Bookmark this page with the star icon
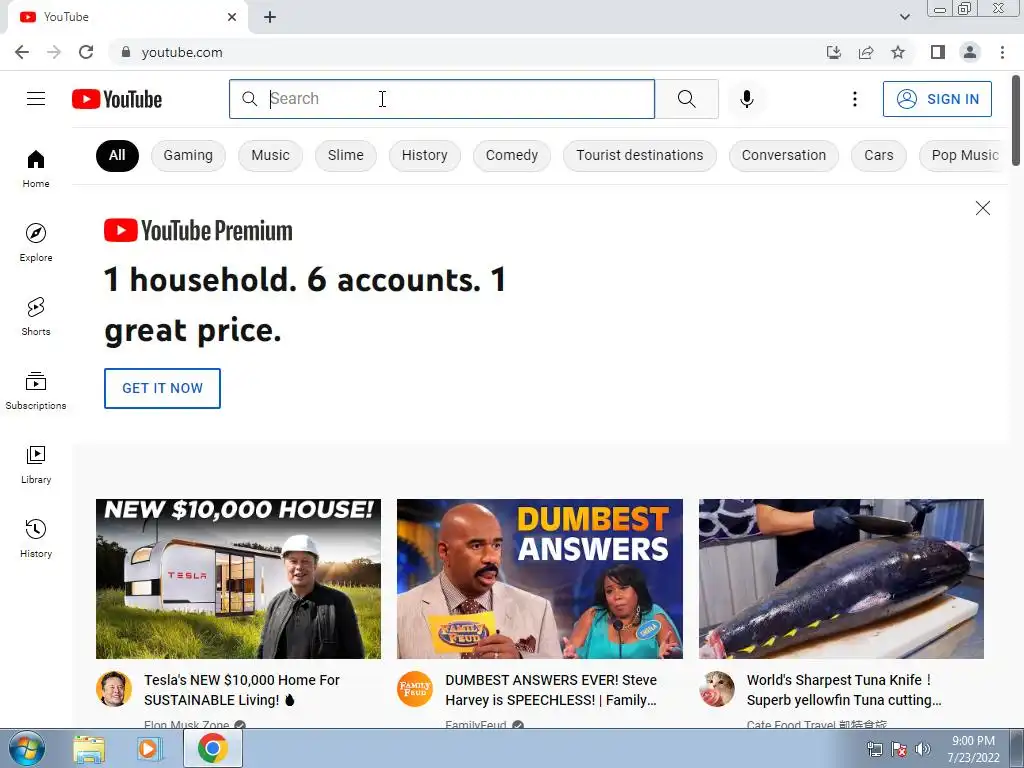 (898, 52)
